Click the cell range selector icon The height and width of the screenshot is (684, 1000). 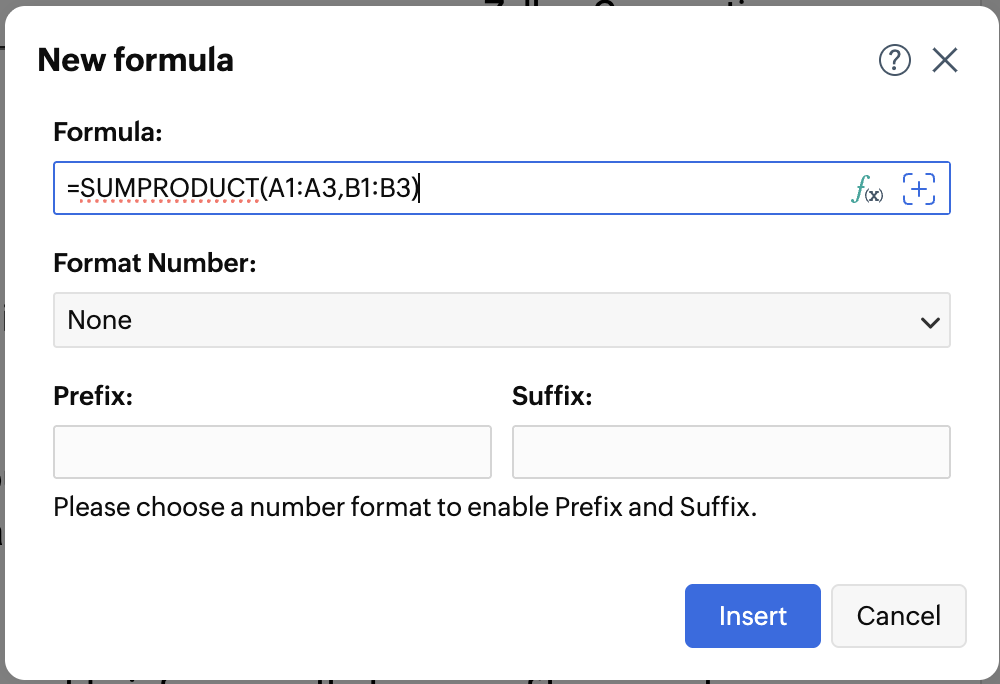(919, 188)
